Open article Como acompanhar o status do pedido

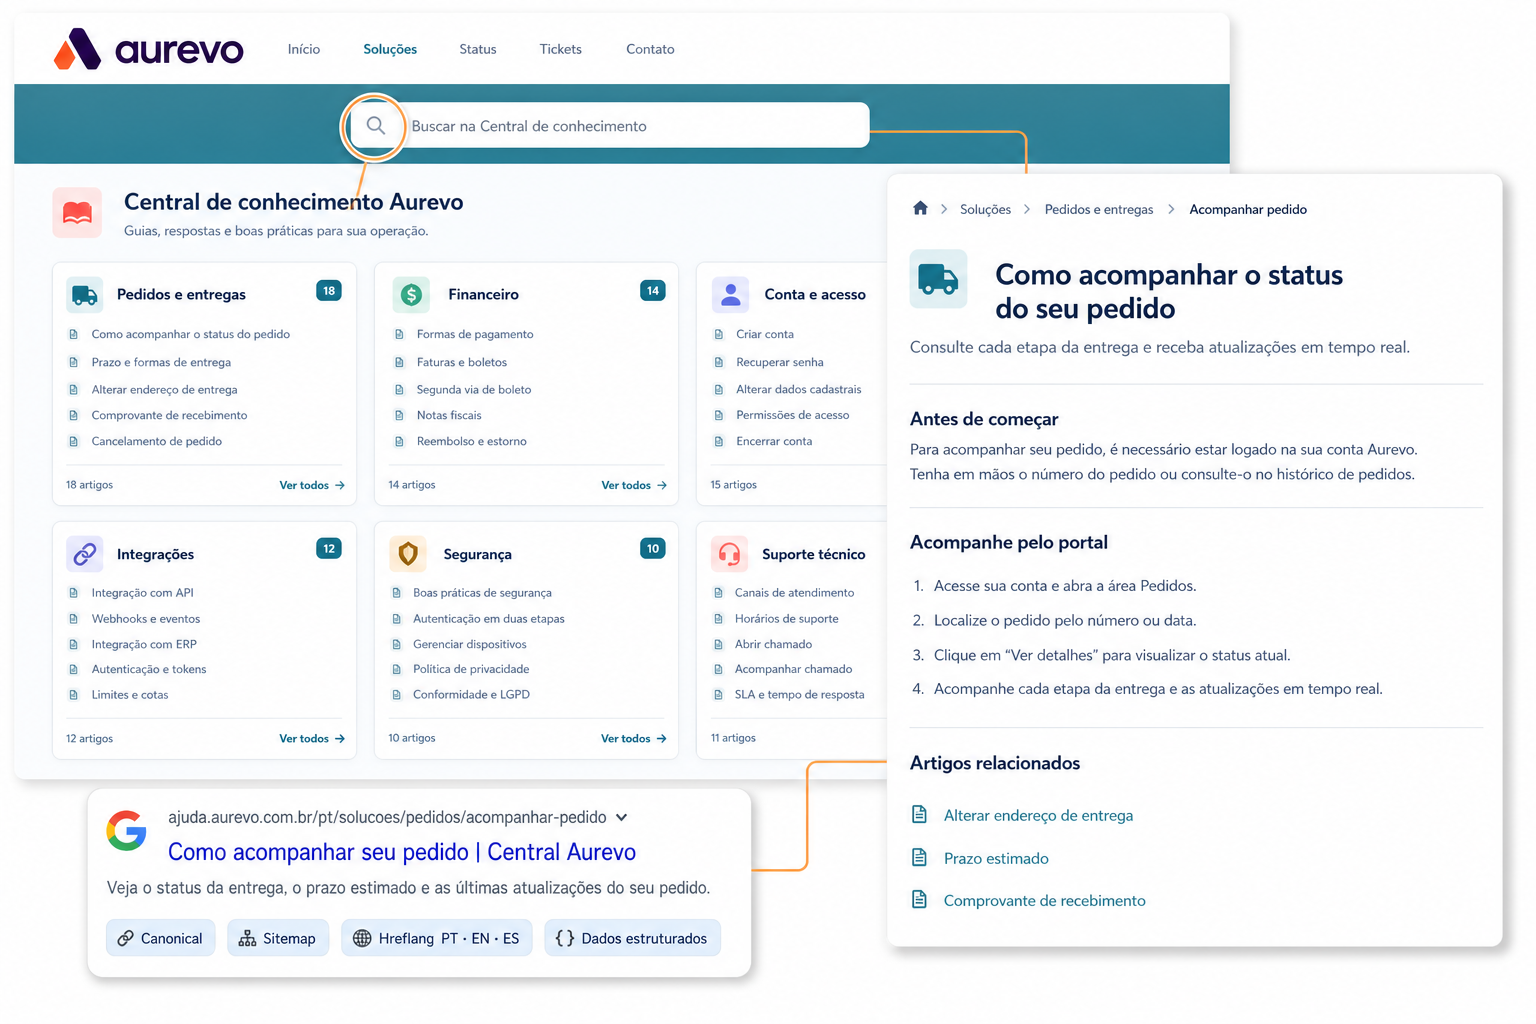(191, 334)
